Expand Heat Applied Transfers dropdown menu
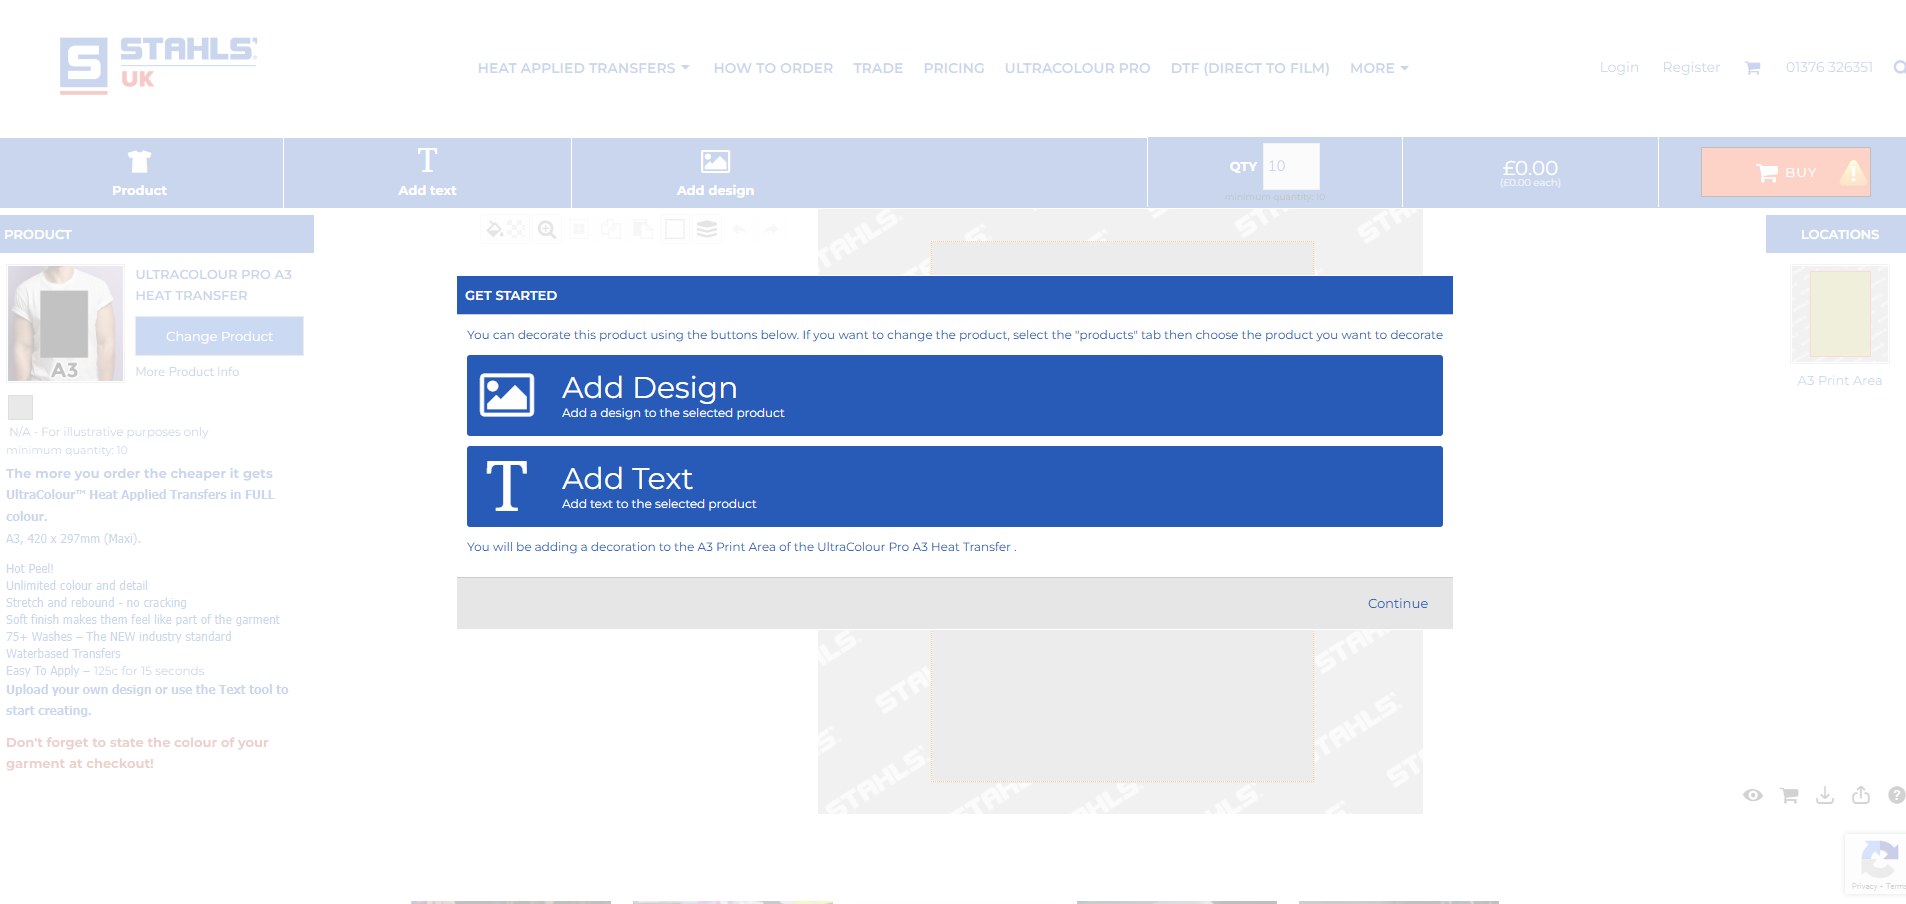 click(x=583, y=68)
